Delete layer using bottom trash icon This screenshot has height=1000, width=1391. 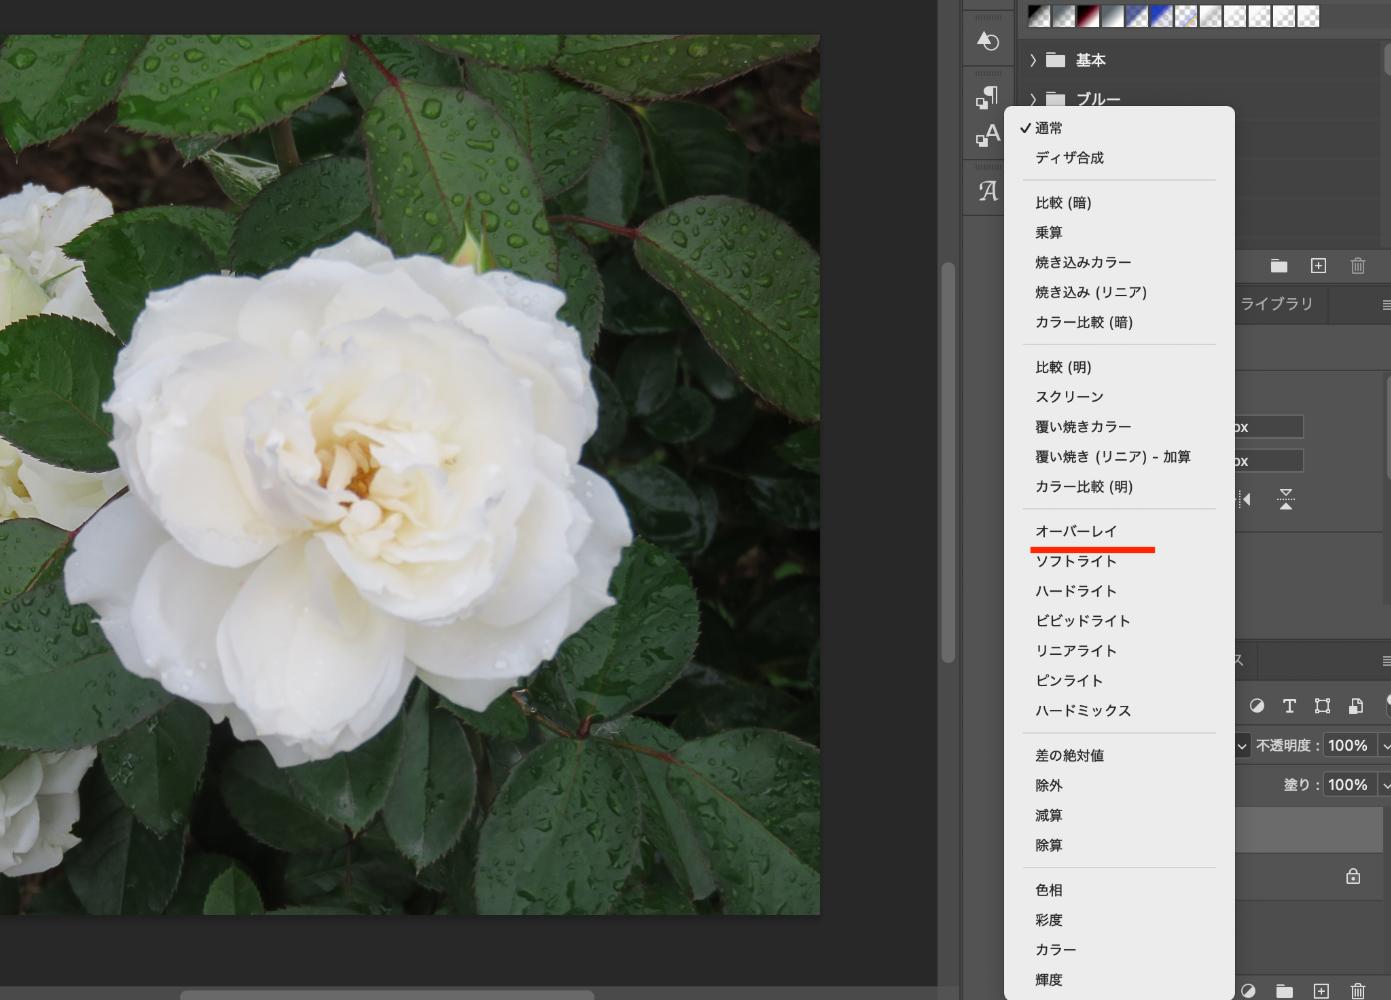1357,991
